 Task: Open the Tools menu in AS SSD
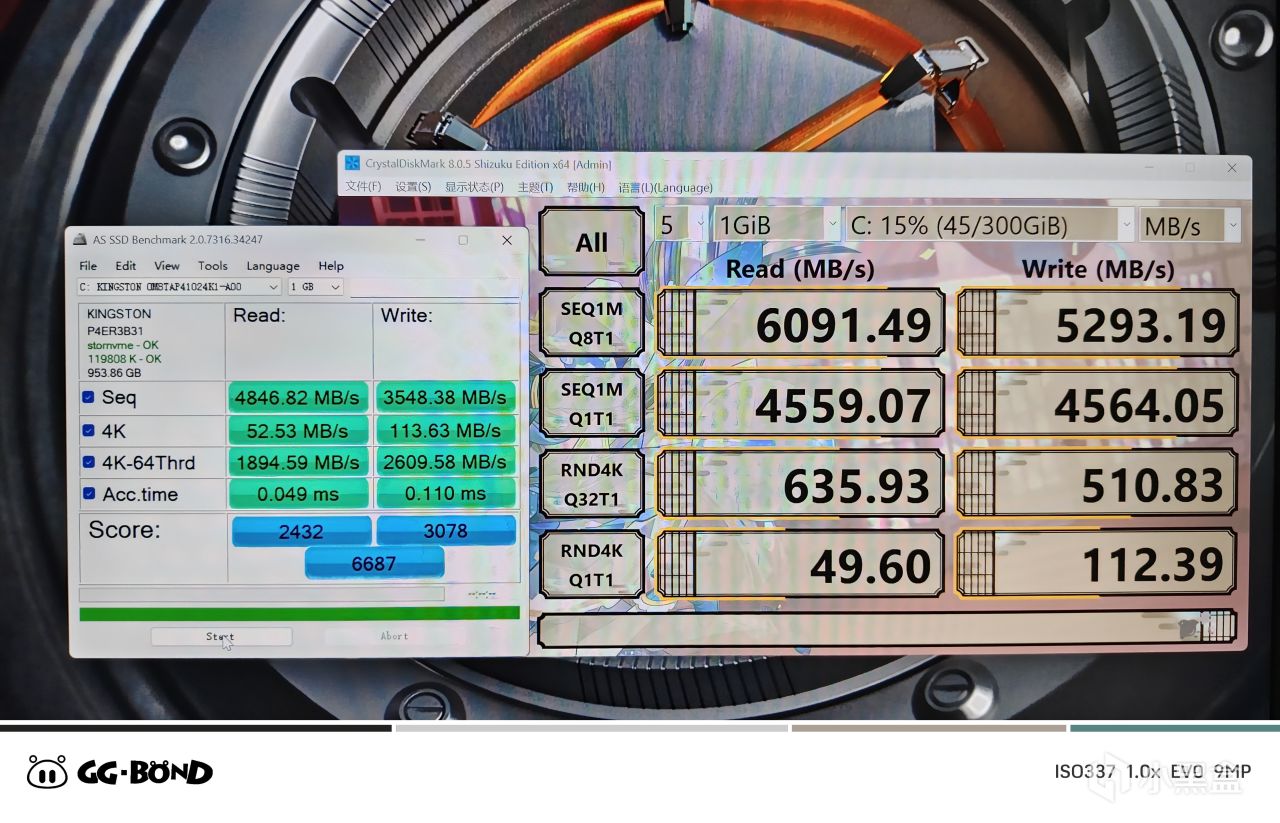tap(213, 266)
